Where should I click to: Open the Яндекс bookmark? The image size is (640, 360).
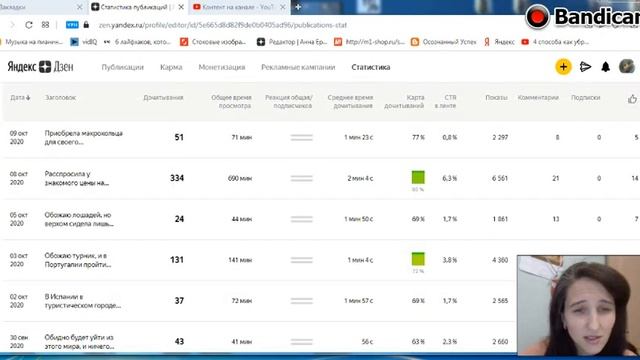pyautogui.click(x=499, y=42)
